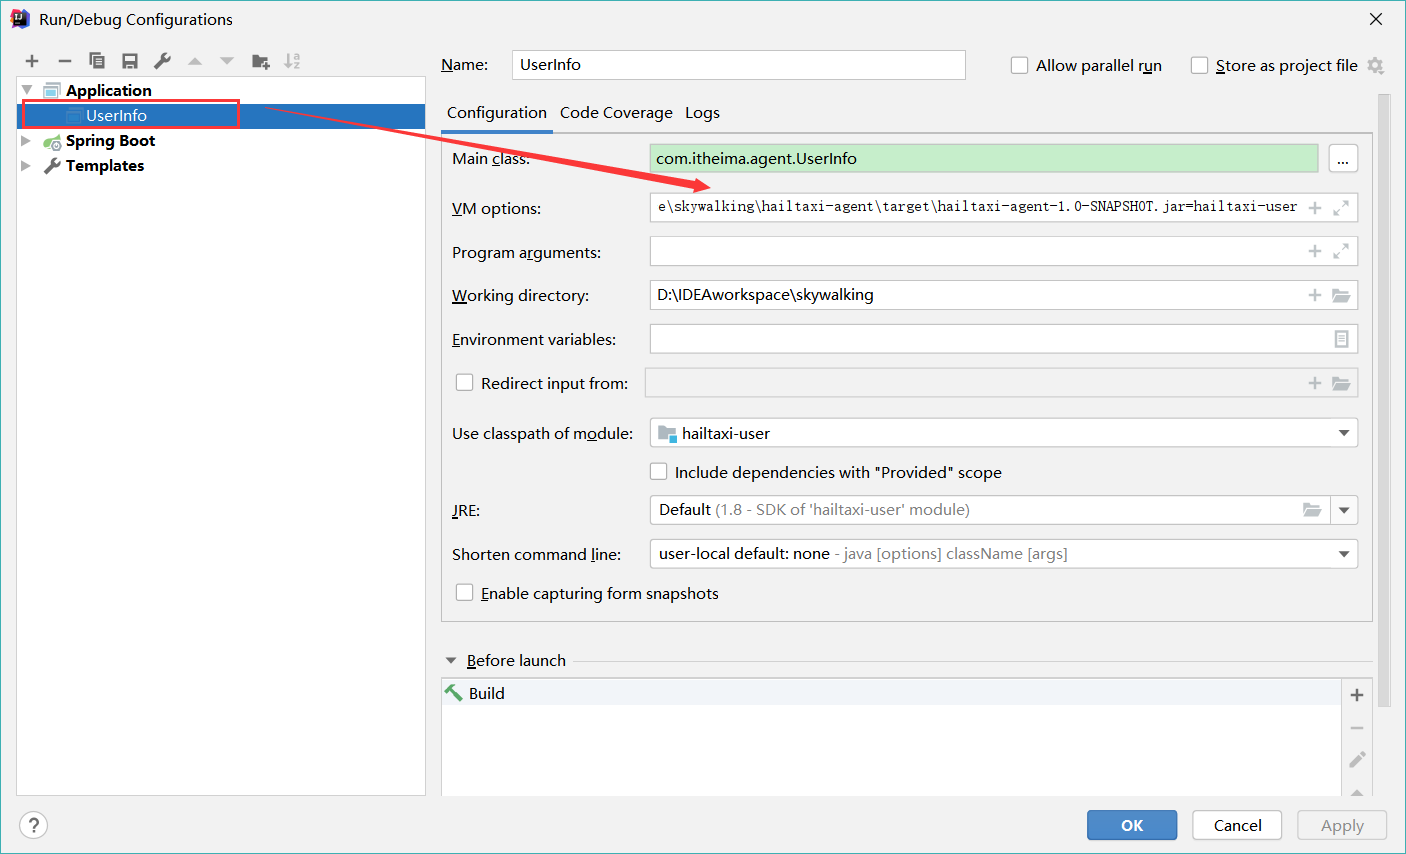Select the Build entry in Before launch
The image size is (1406, 854).
pyautogui.click(x=890, y=693)
